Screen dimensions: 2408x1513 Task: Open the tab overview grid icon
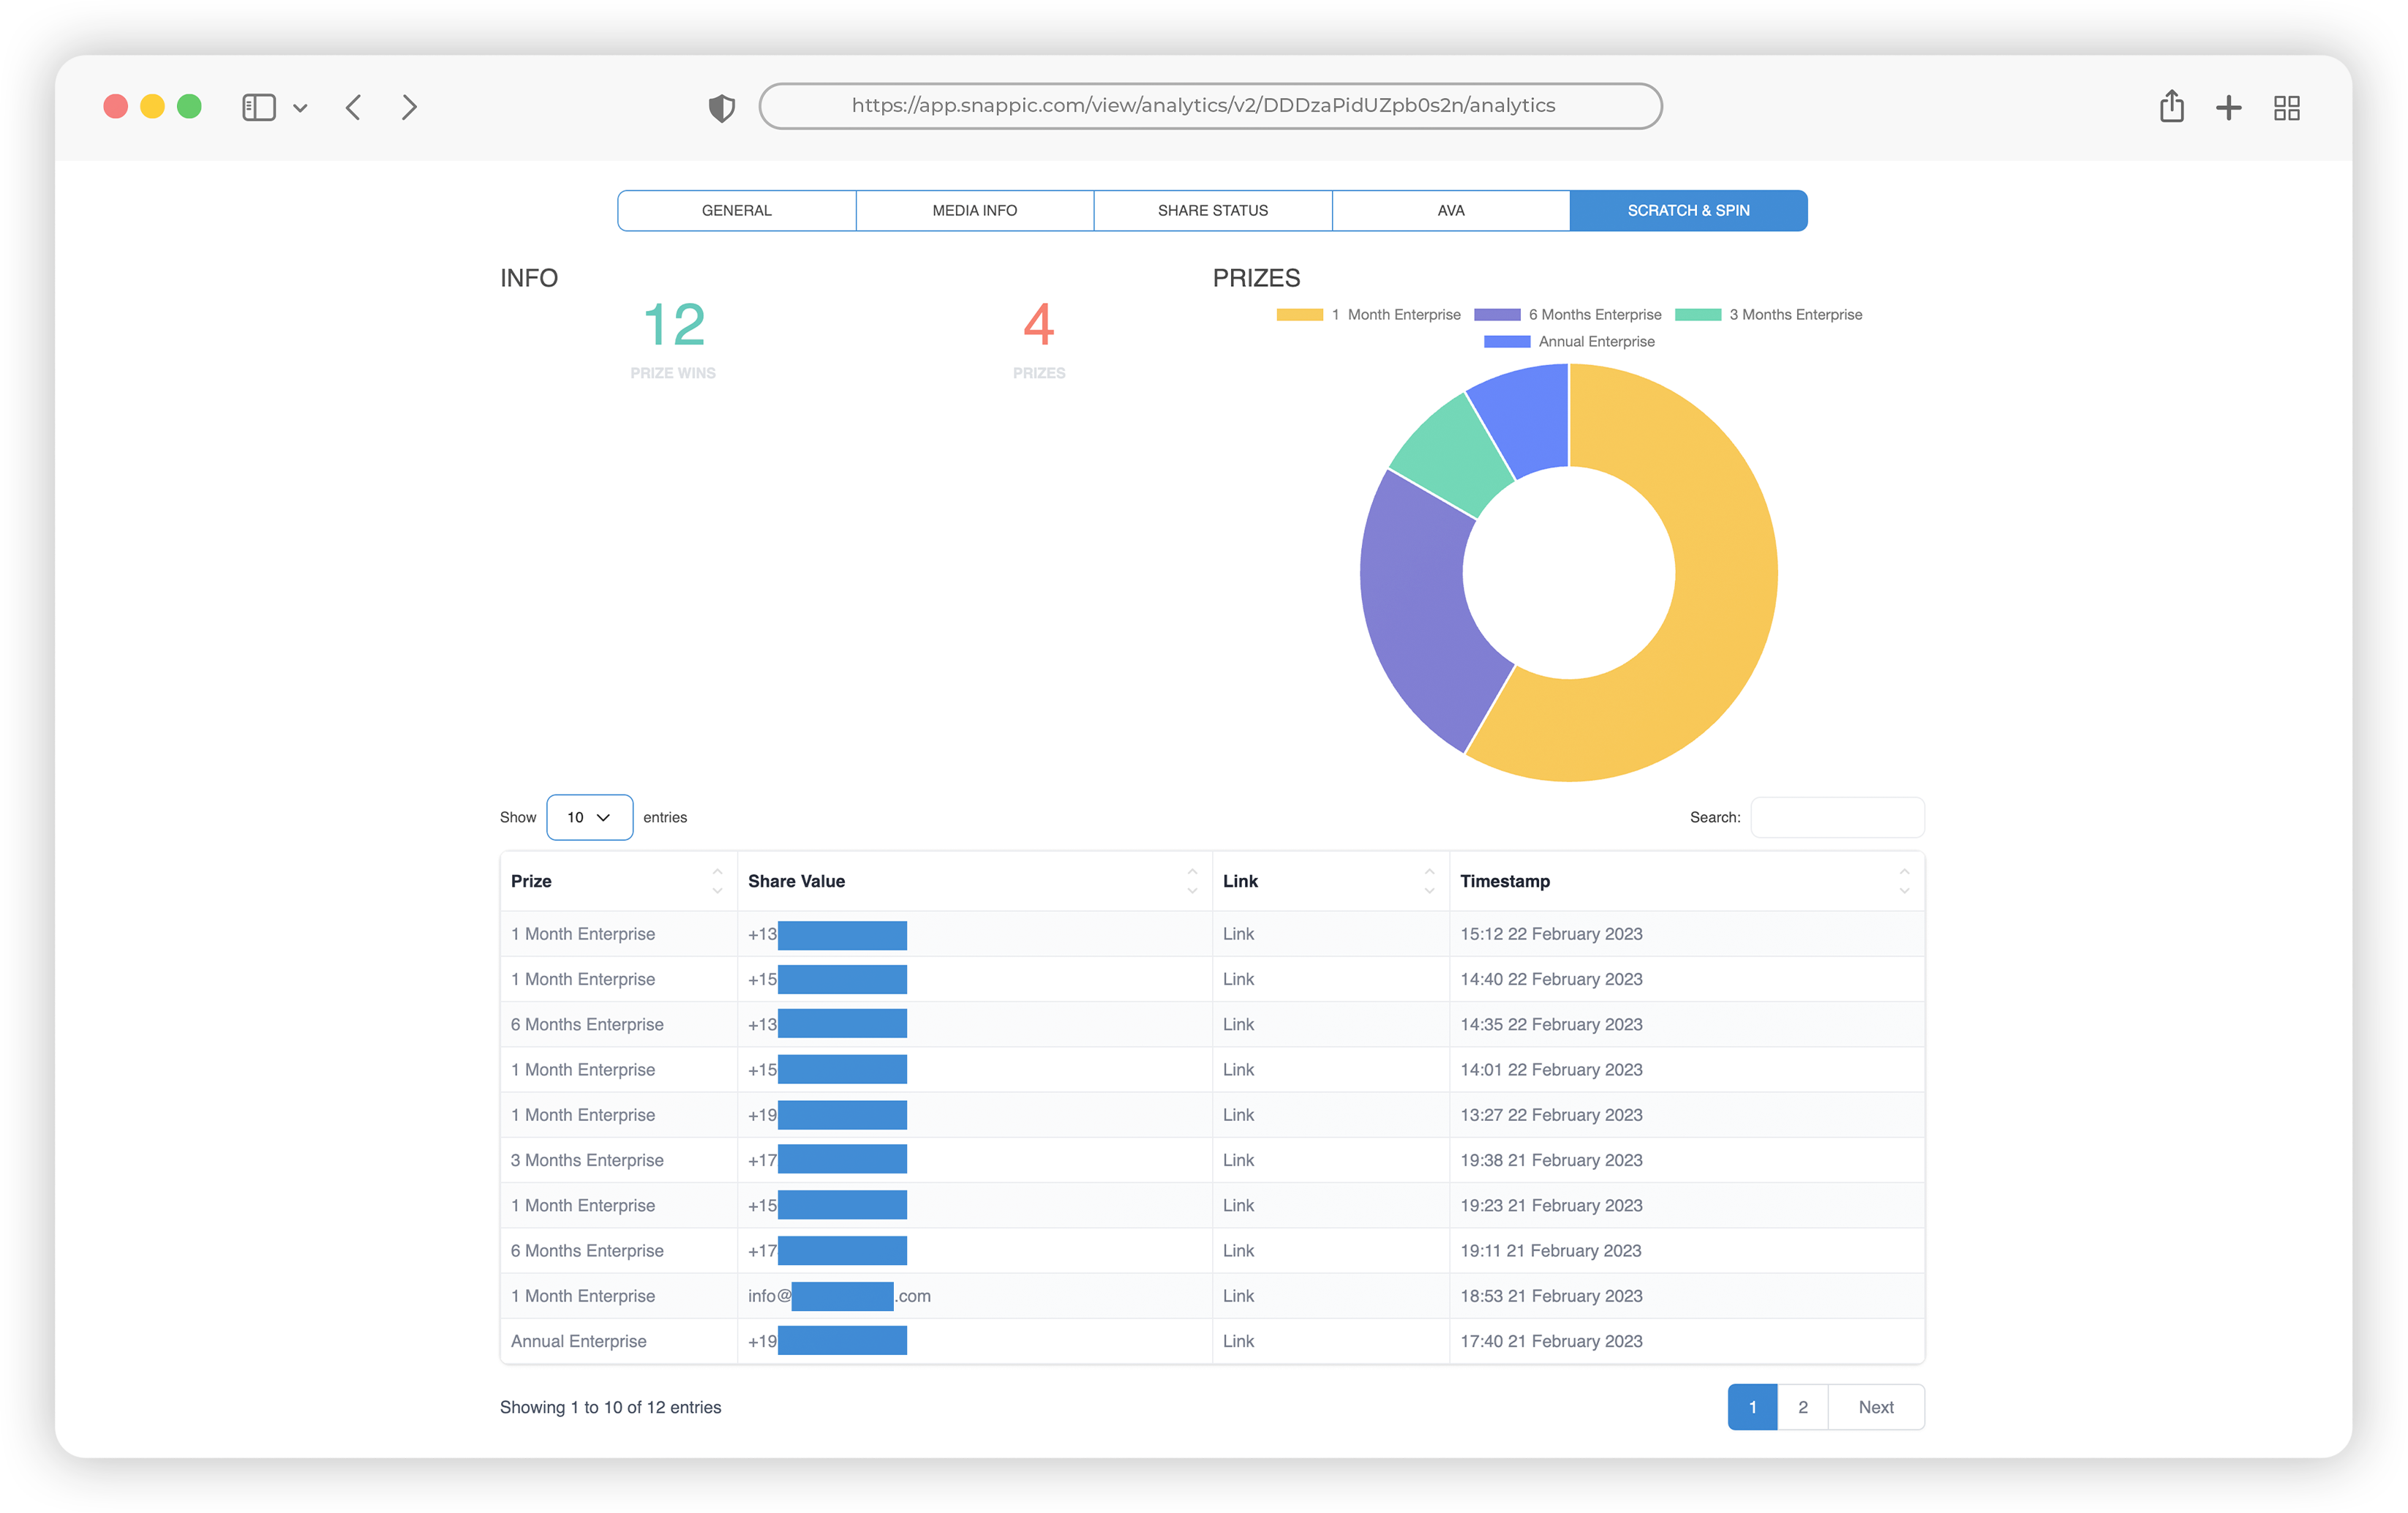2286,108
